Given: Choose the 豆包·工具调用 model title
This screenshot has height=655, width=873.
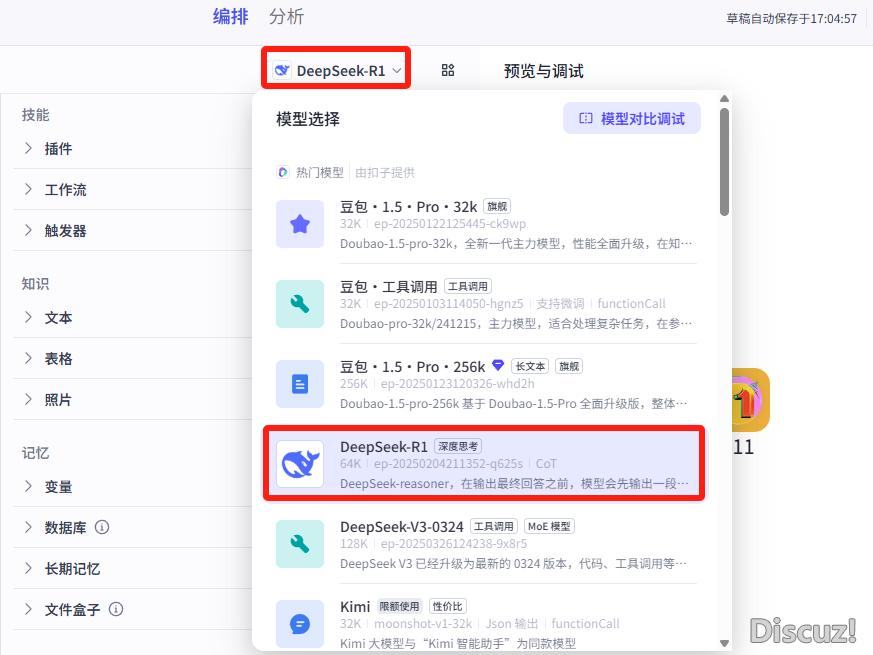Looking at the screenshot, I should [x=389, y=287].
